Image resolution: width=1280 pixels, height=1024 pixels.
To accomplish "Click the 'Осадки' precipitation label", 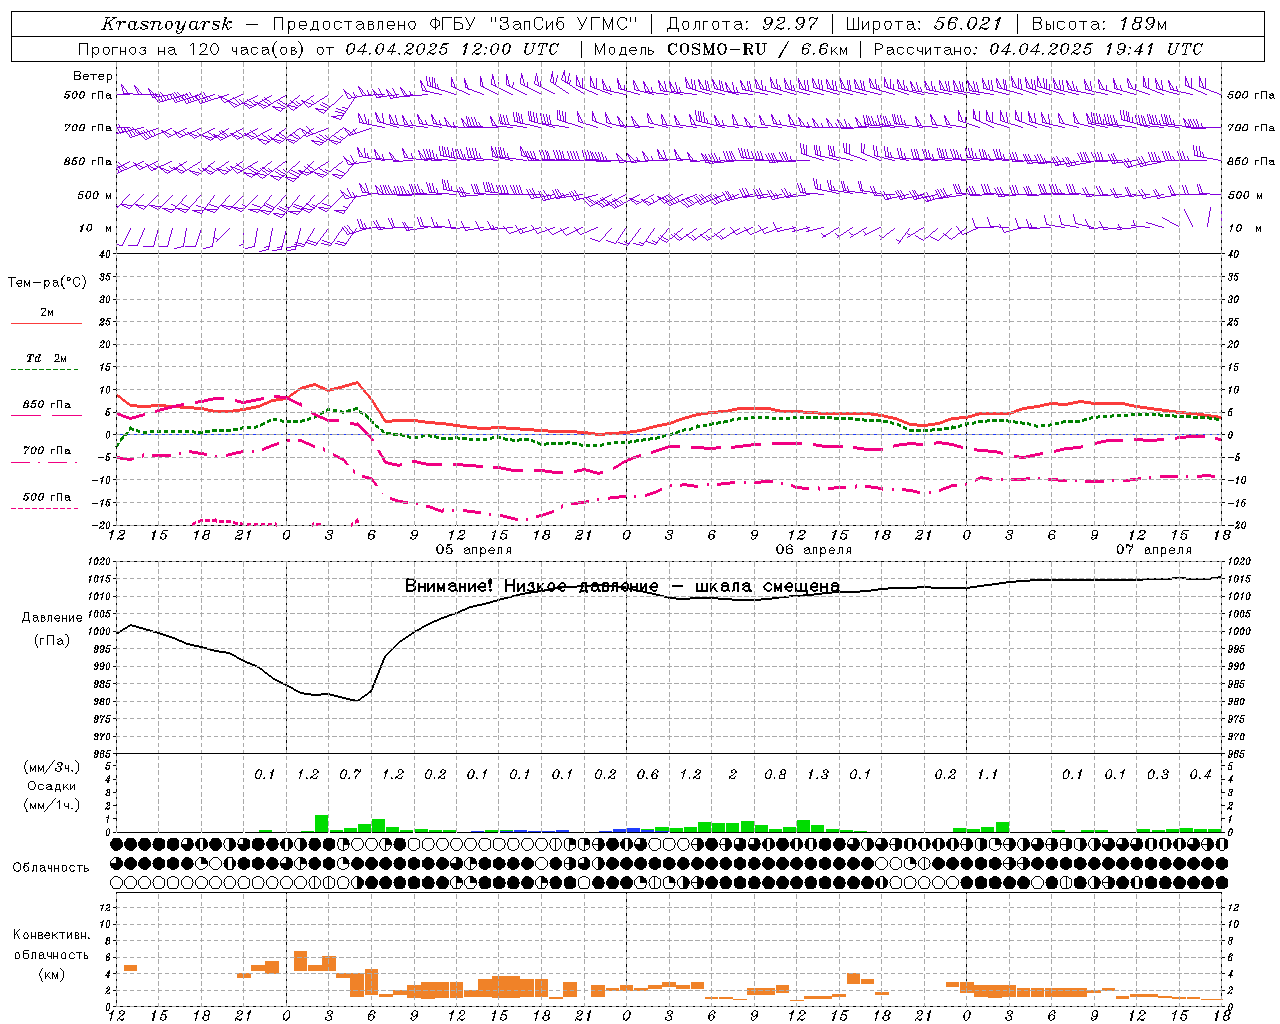I will pyautogui.click(x=52, y=786).
